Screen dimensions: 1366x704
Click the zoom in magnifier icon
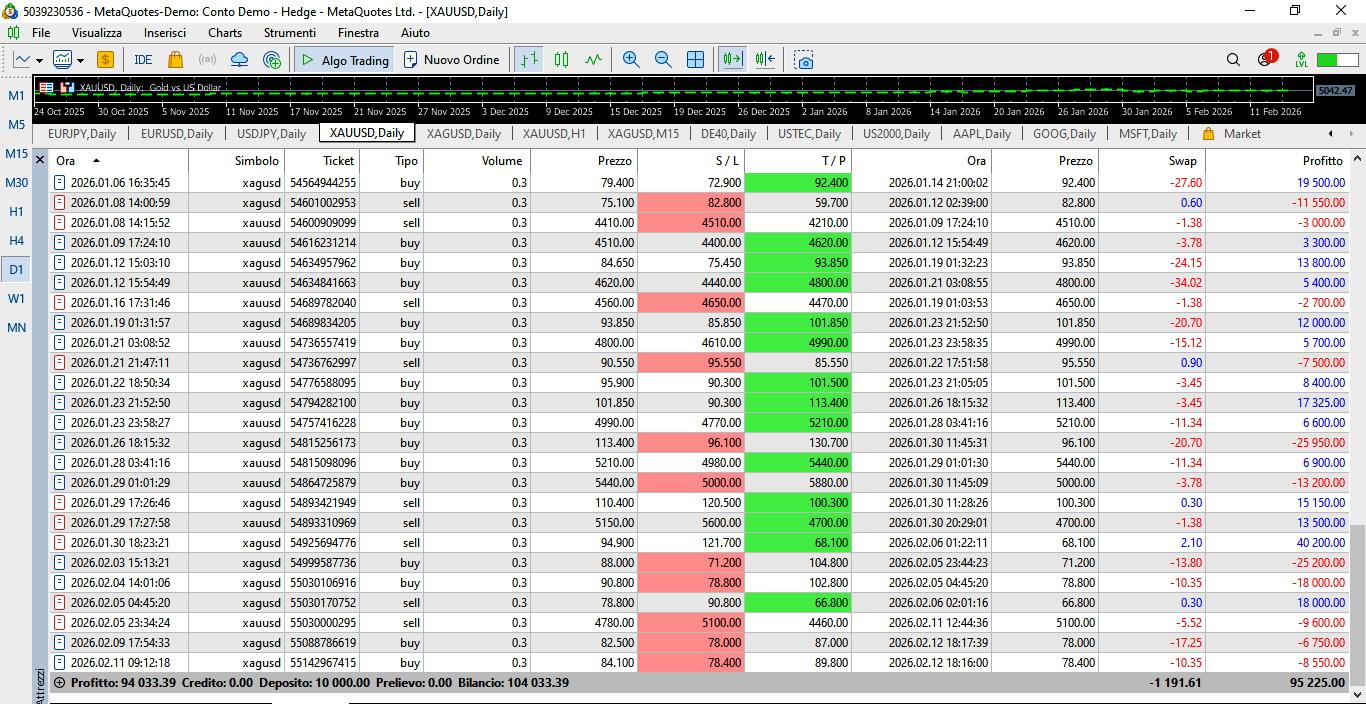(630, 60)
